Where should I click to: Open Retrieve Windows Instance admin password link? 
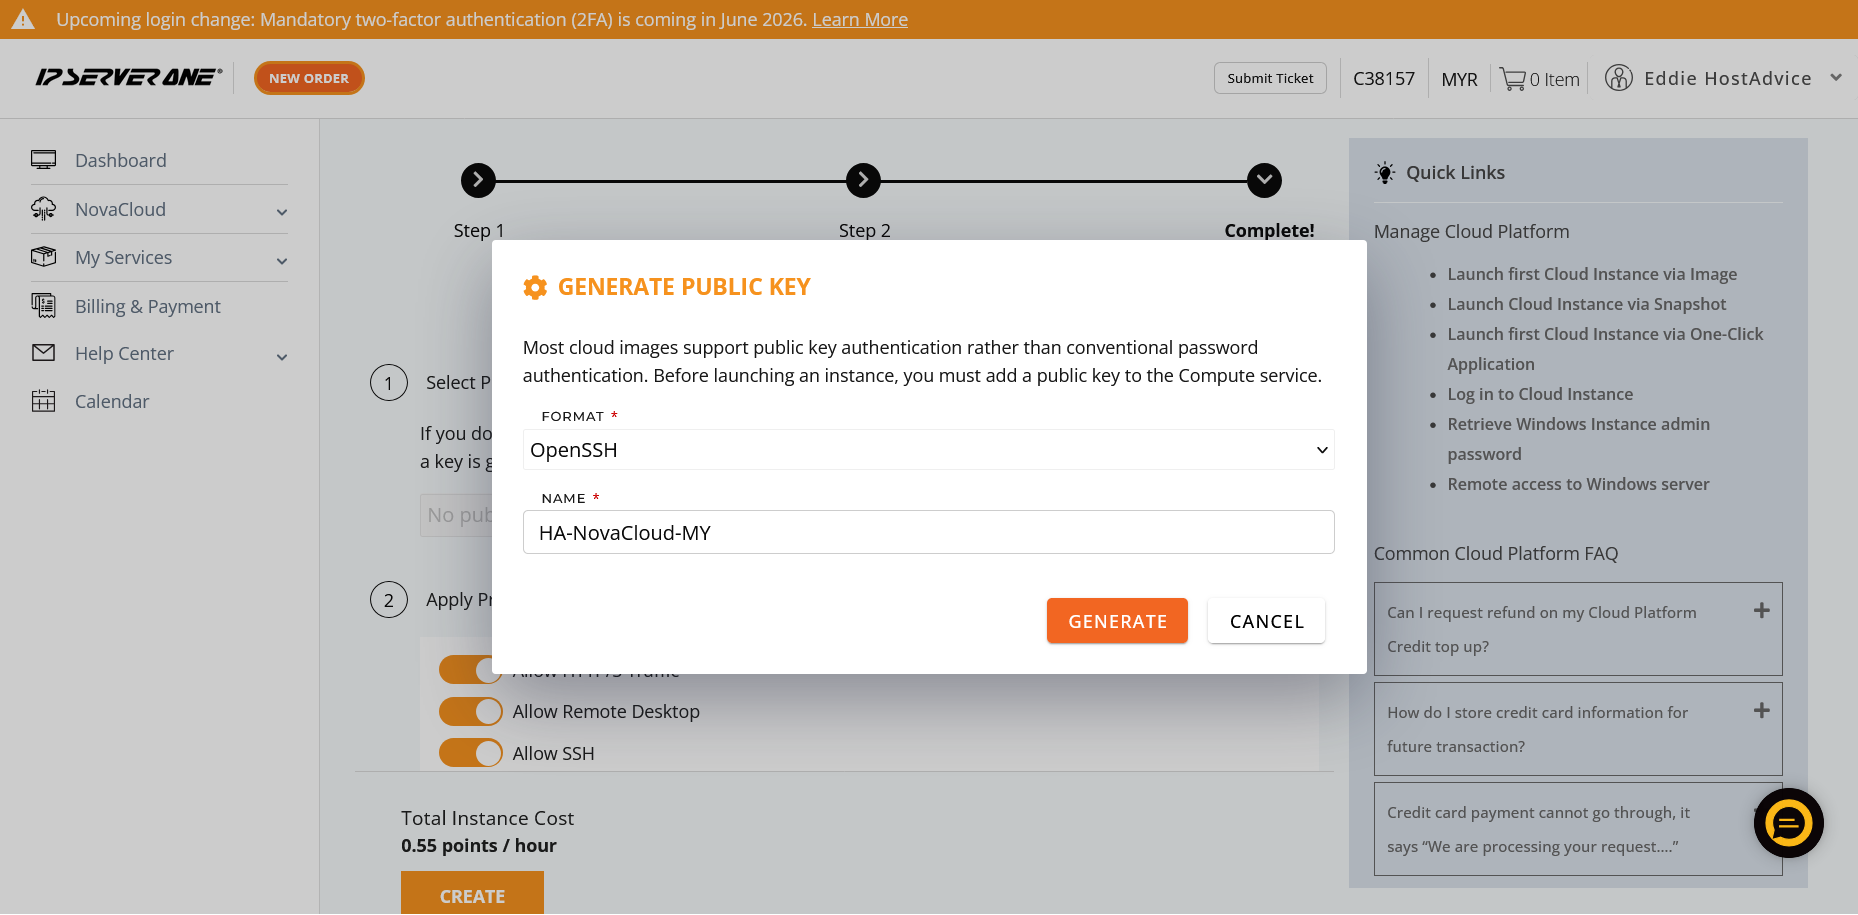click(1578, 439)
